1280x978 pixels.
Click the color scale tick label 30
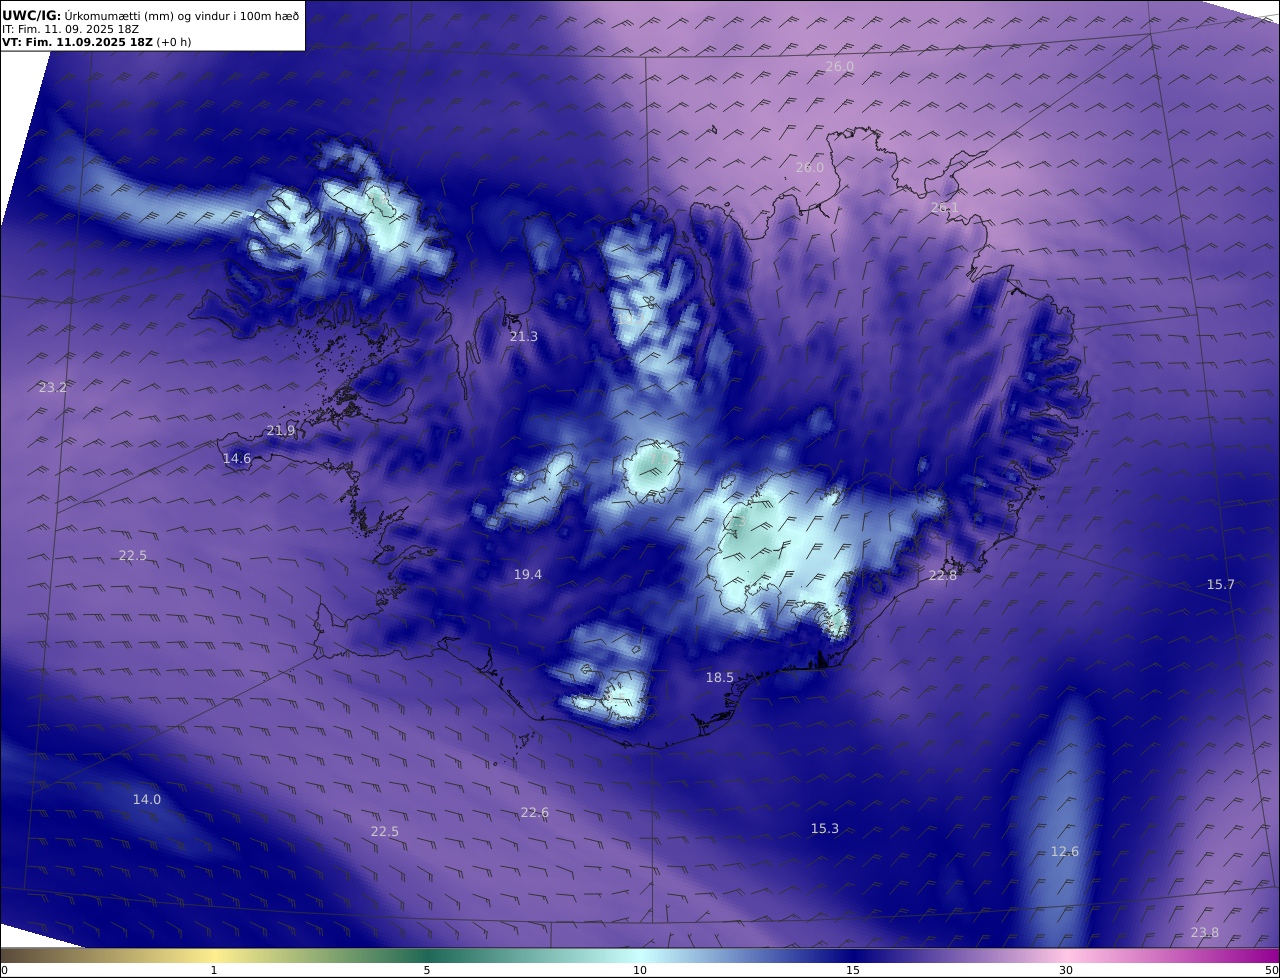(1066, 971)
